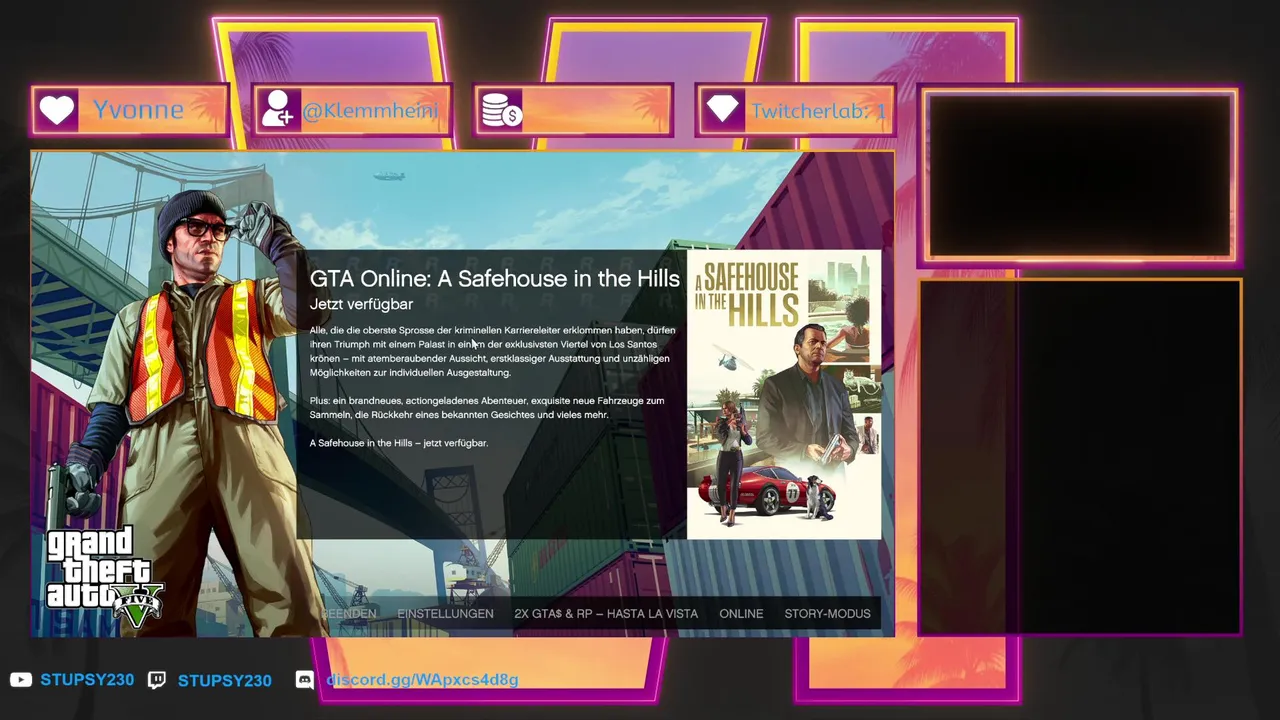This screenshot has height=720, width=1280.
Task: Click 'A Safehouse in the Hills – jetzt verfügbar.' line
Action: point(399,443)
